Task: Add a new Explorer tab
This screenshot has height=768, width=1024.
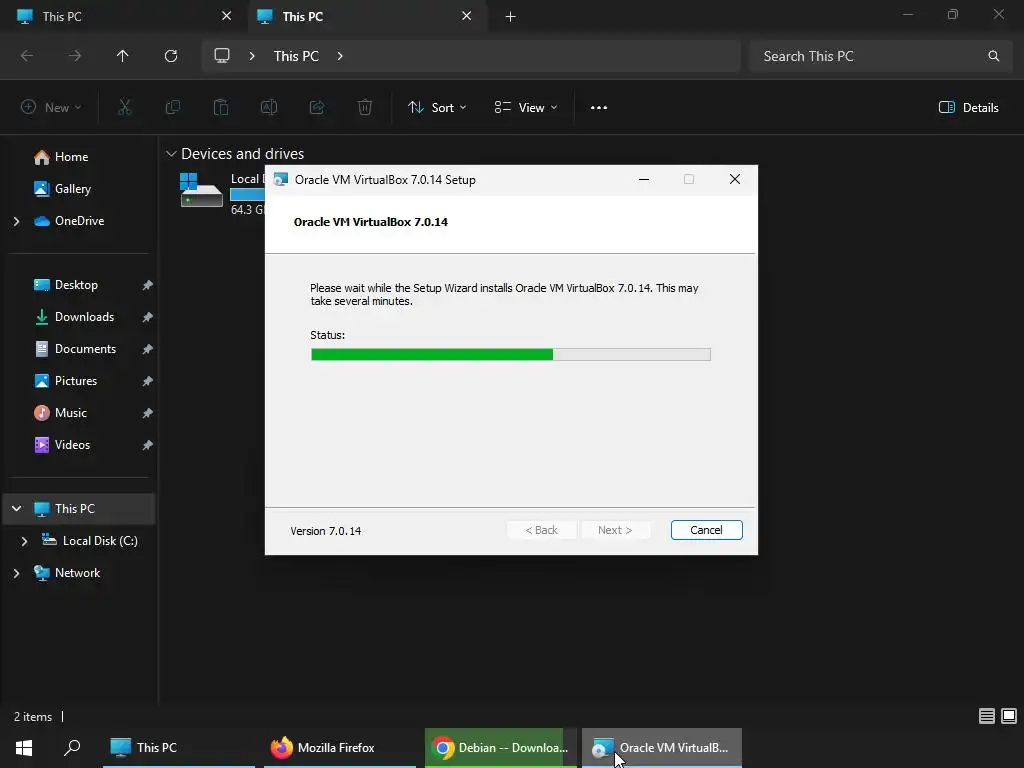Action: [x=511, y=16]
